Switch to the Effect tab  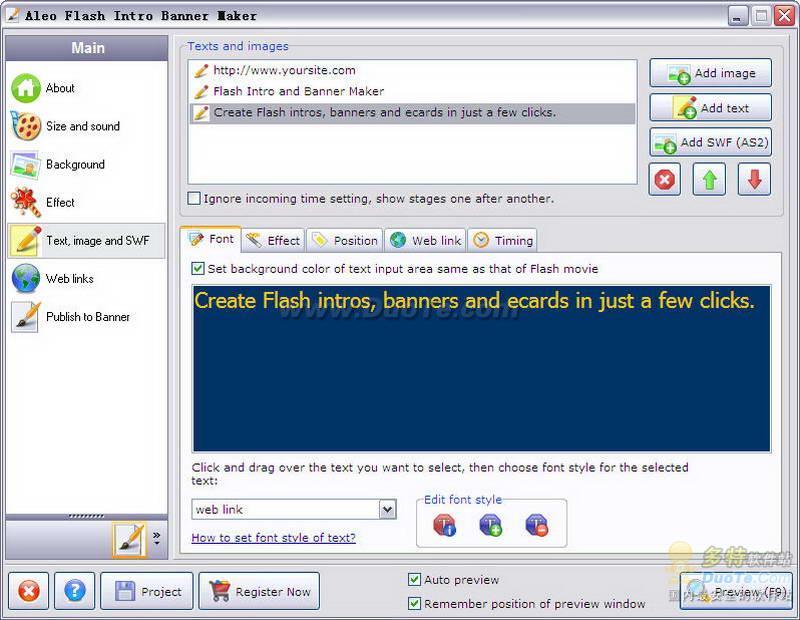pos(273,240)
